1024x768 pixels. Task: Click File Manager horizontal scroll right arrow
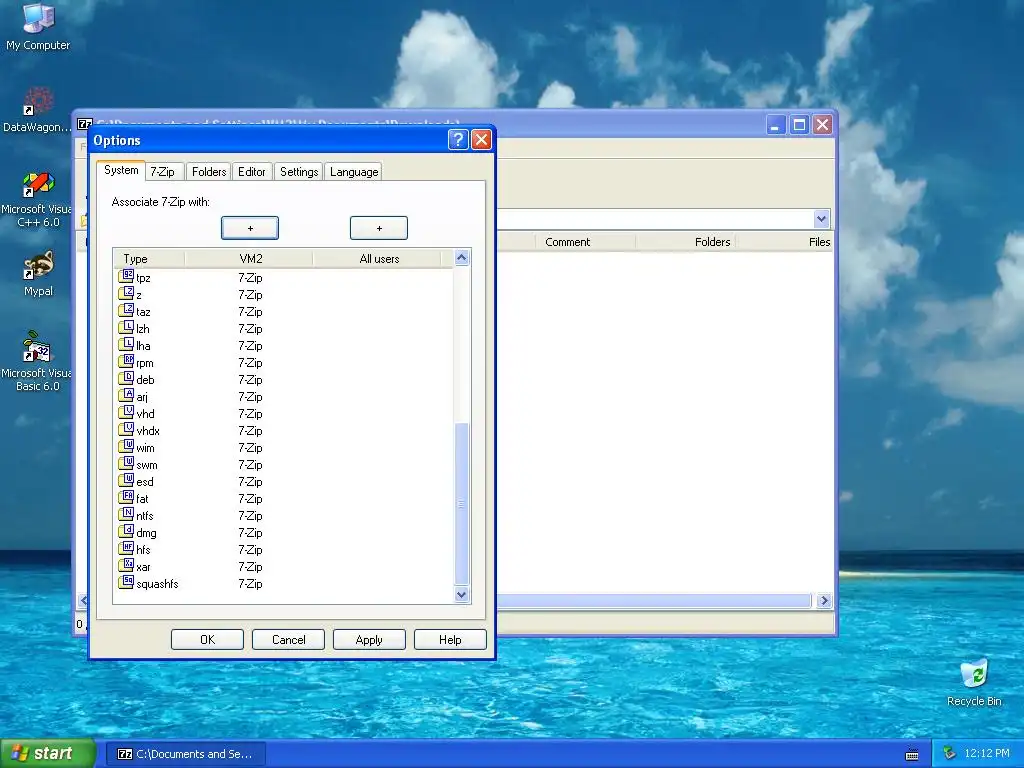click(824, 600)
